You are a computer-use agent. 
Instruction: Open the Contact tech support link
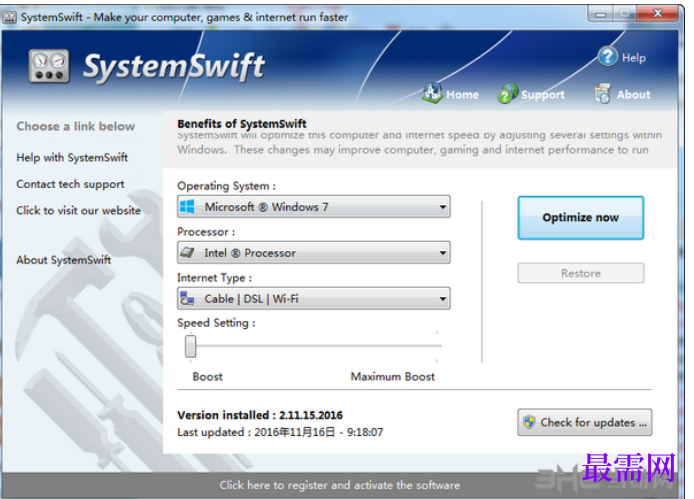[70, 184]
